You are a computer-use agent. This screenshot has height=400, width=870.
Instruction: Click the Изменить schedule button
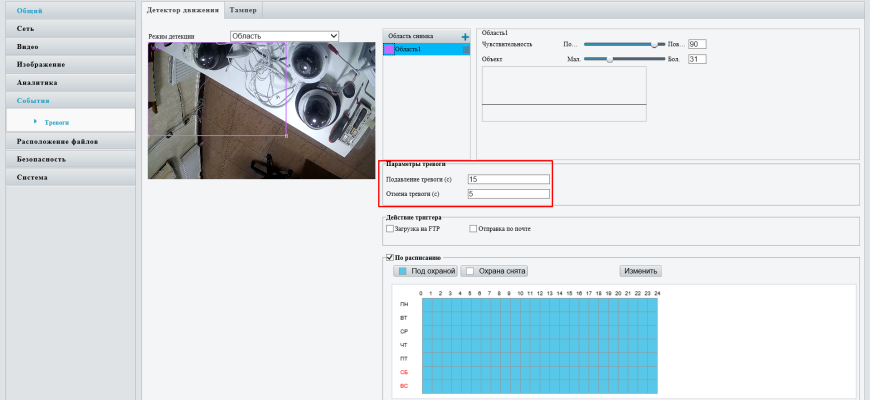pyautogui.click(x=640, y=271)
